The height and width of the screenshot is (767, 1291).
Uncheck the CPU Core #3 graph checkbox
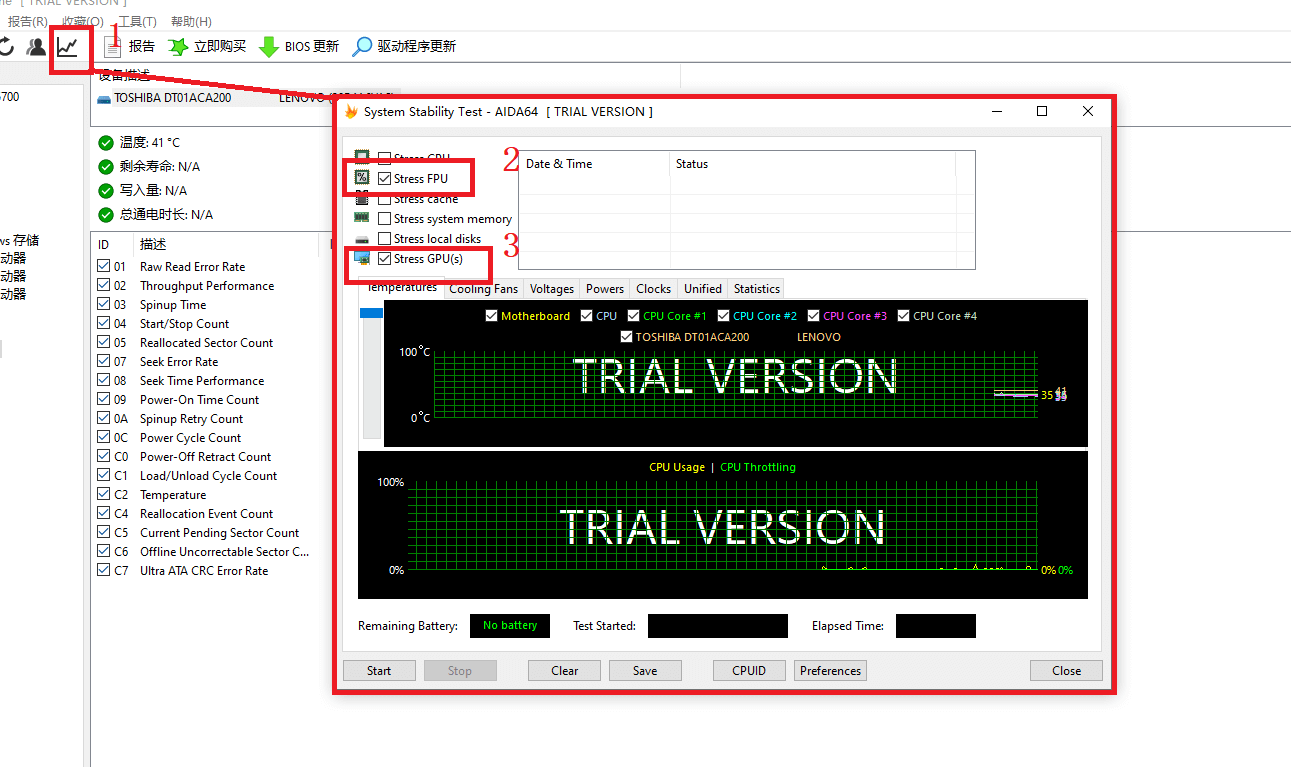click(x=814, y=316)
